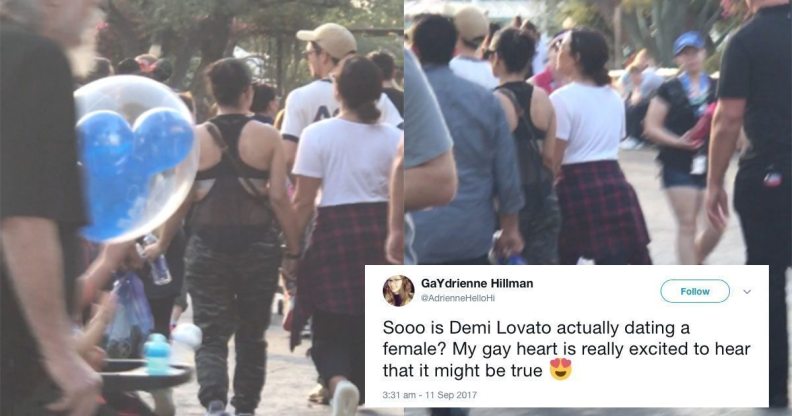Click the blue Mickey-shaped balloon
The width and height of the screenshot is (792, 416).
pos(135,160)
